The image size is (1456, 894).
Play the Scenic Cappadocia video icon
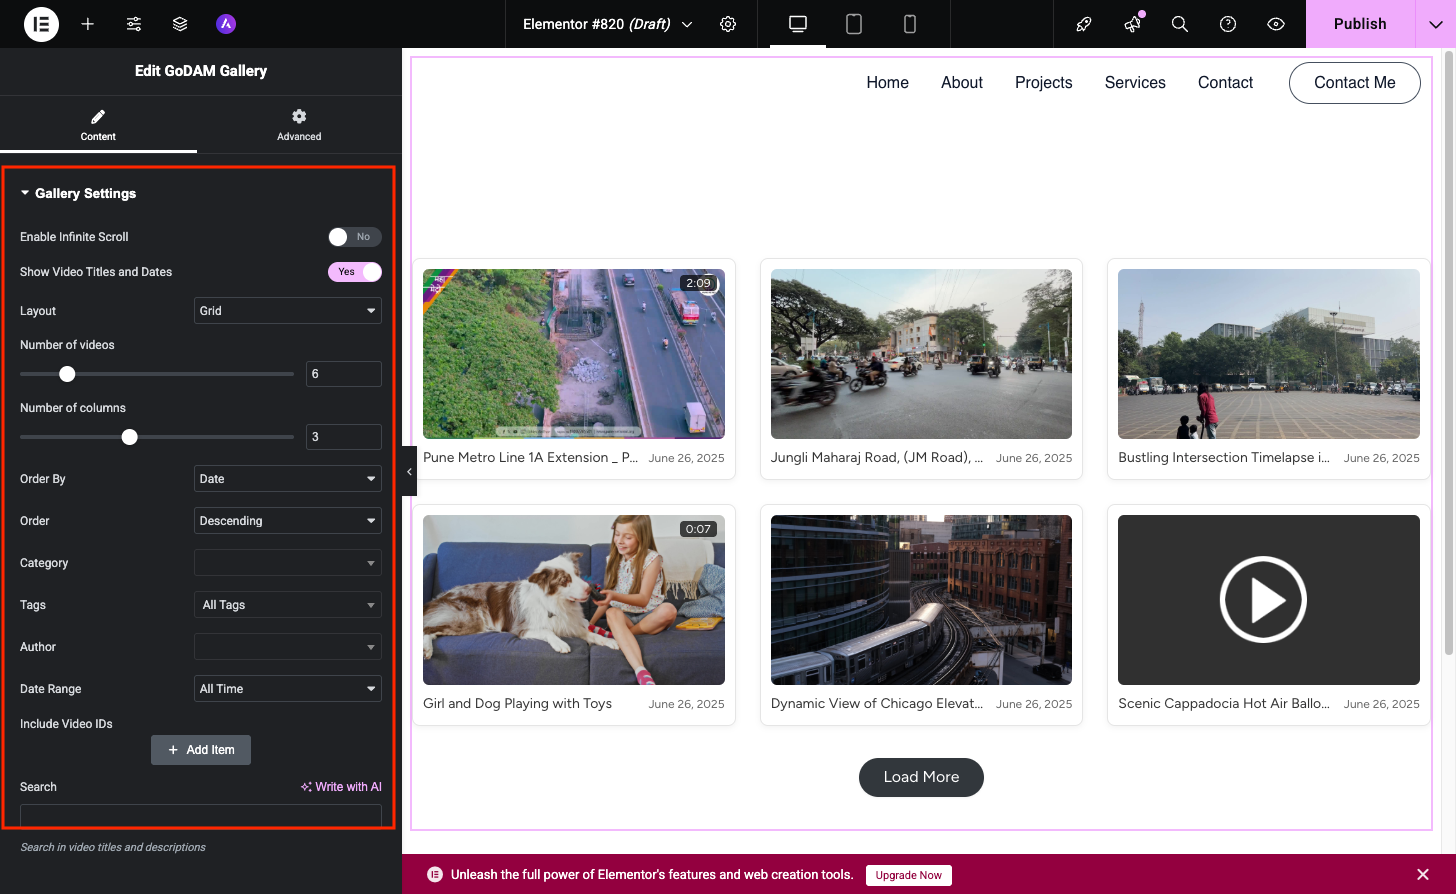coord(1263,600)
